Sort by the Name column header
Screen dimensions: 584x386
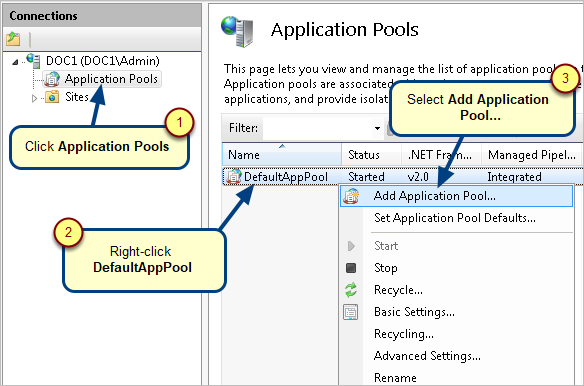[x=282, y=154]
